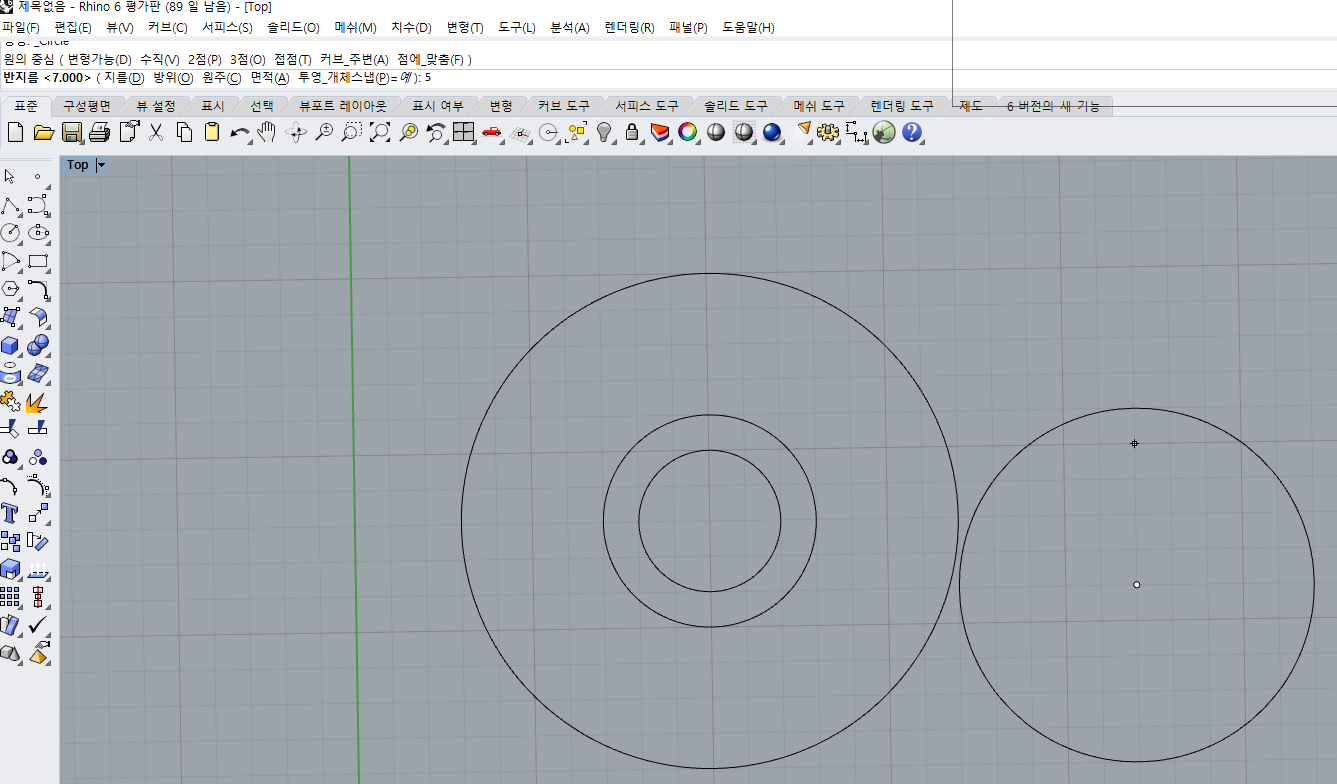Switch to the 구성평면 toolbar tab
The image size is (1337, 784).
tap(87, 106)
